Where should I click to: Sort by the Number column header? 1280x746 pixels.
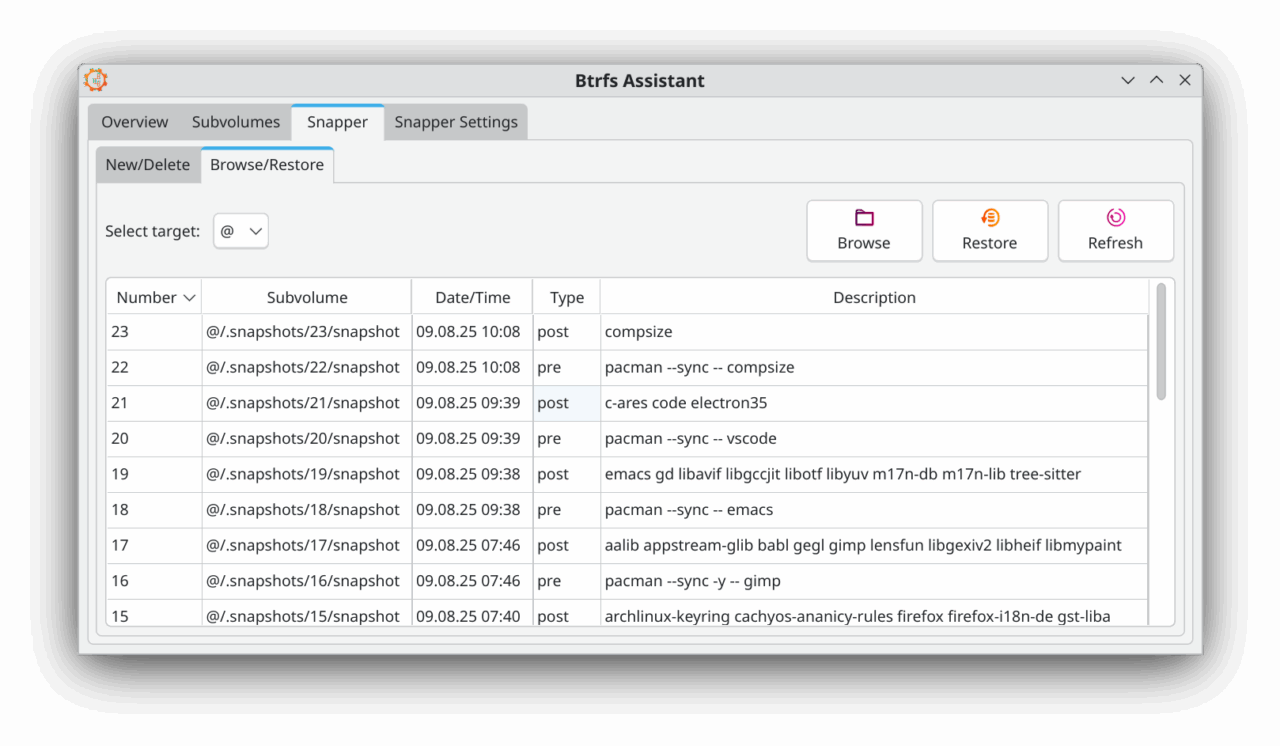coord(154,297)
